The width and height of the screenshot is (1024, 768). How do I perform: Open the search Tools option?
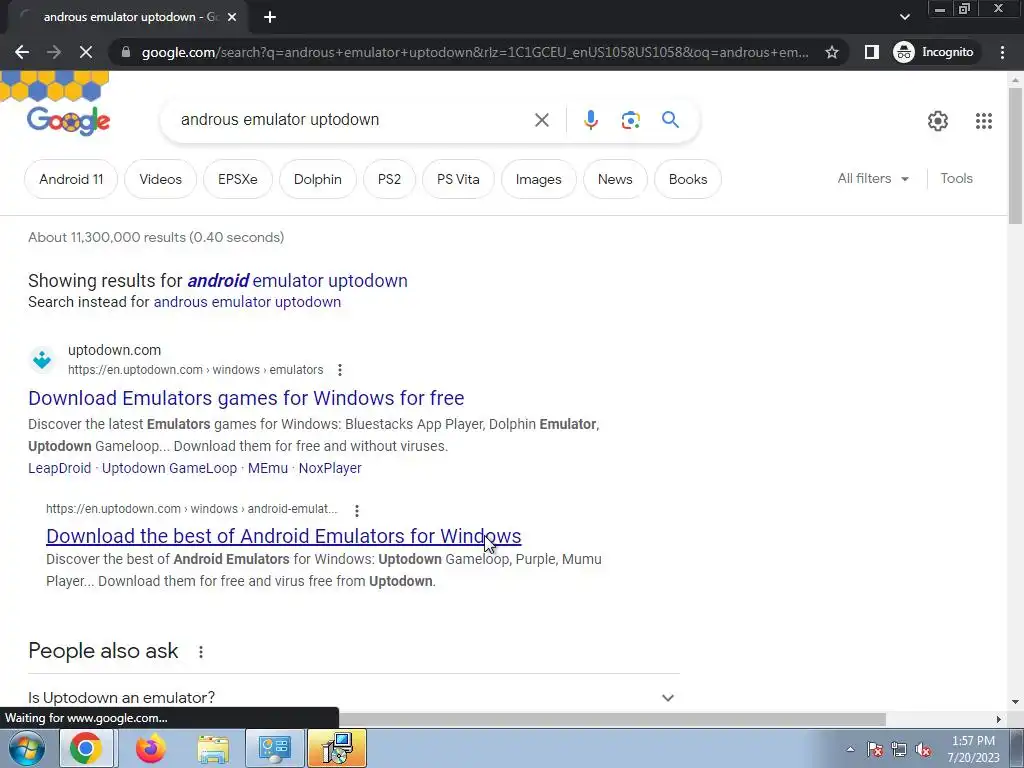[x=956, y=178]
